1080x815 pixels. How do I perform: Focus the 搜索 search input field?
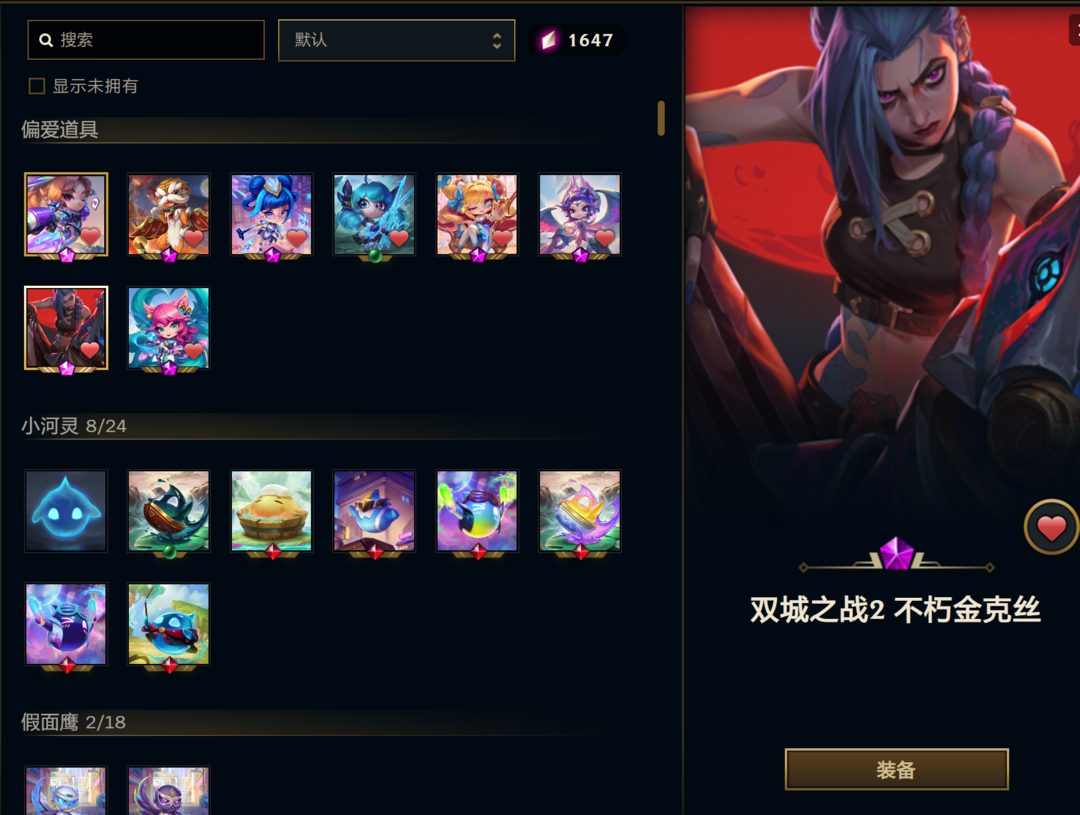coord(146,40)
